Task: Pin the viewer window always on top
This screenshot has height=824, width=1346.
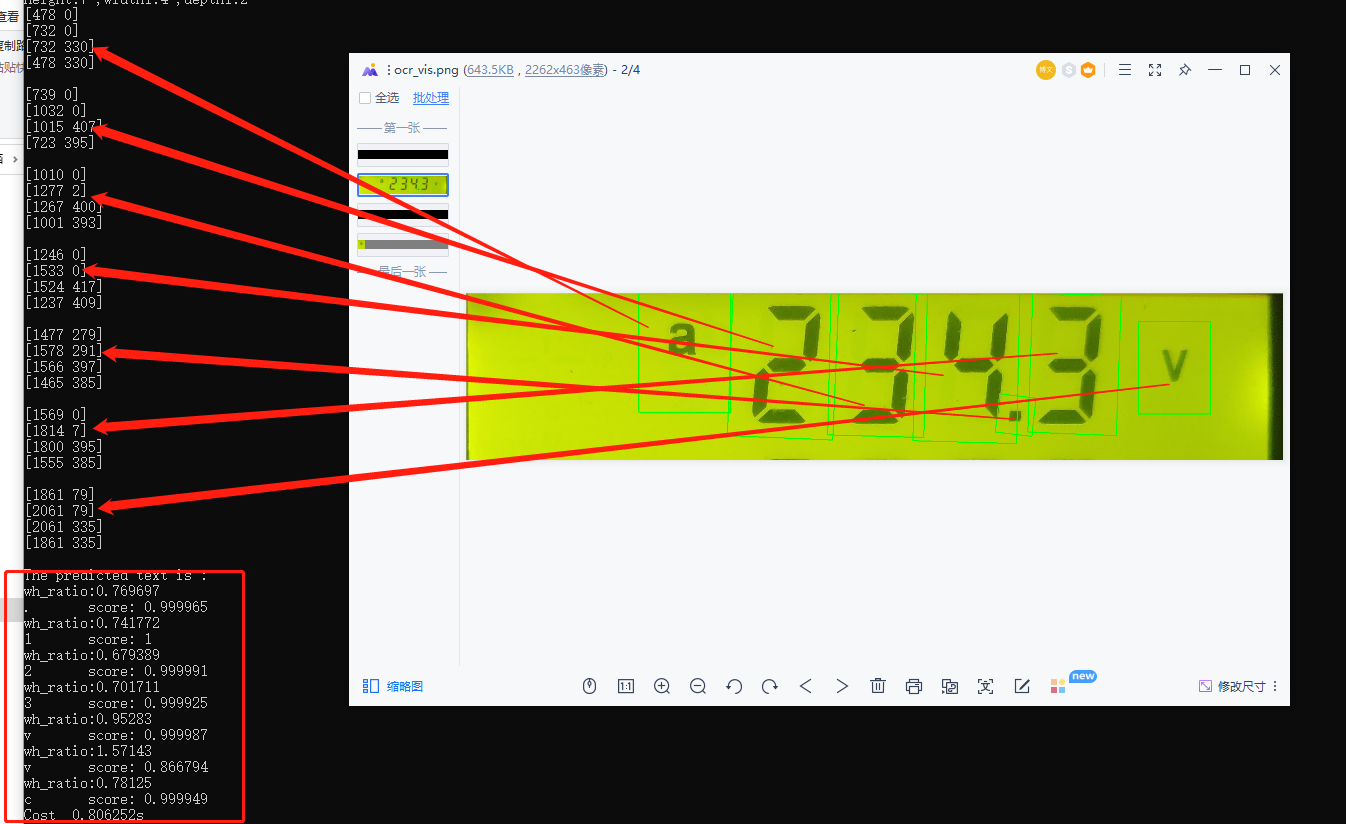Action: pos(1186,69)
